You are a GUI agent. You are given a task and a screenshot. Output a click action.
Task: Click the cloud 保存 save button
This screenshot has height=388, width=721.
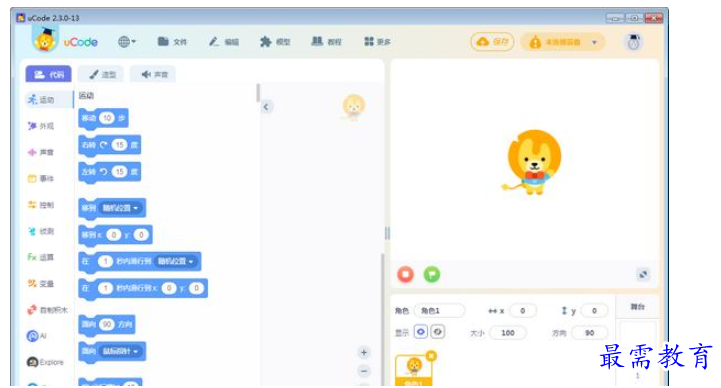(x=492, y=42)
